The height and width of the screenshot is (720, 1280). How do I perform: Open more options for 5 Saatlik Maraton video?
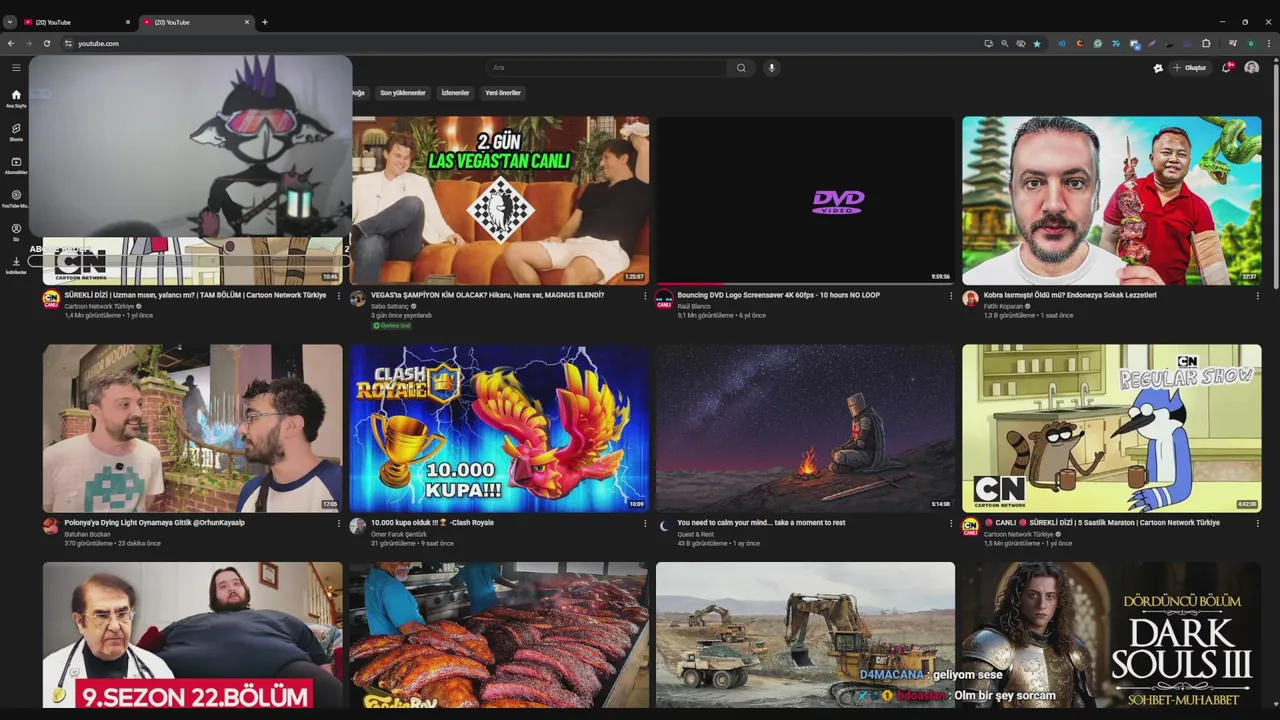pyautogui.click(x=1258, y=523)
